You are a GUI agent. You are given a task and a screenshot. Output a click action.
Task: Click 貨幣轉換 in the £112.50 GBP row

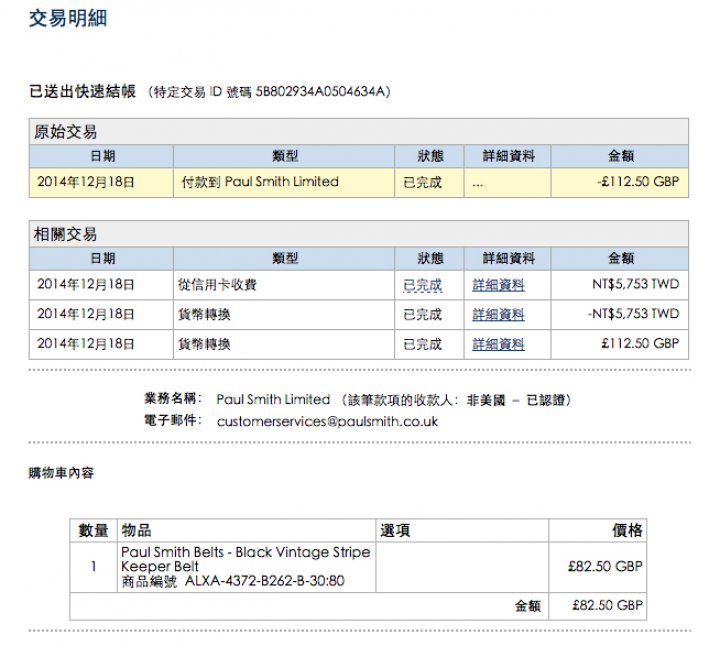pos(204,344)
